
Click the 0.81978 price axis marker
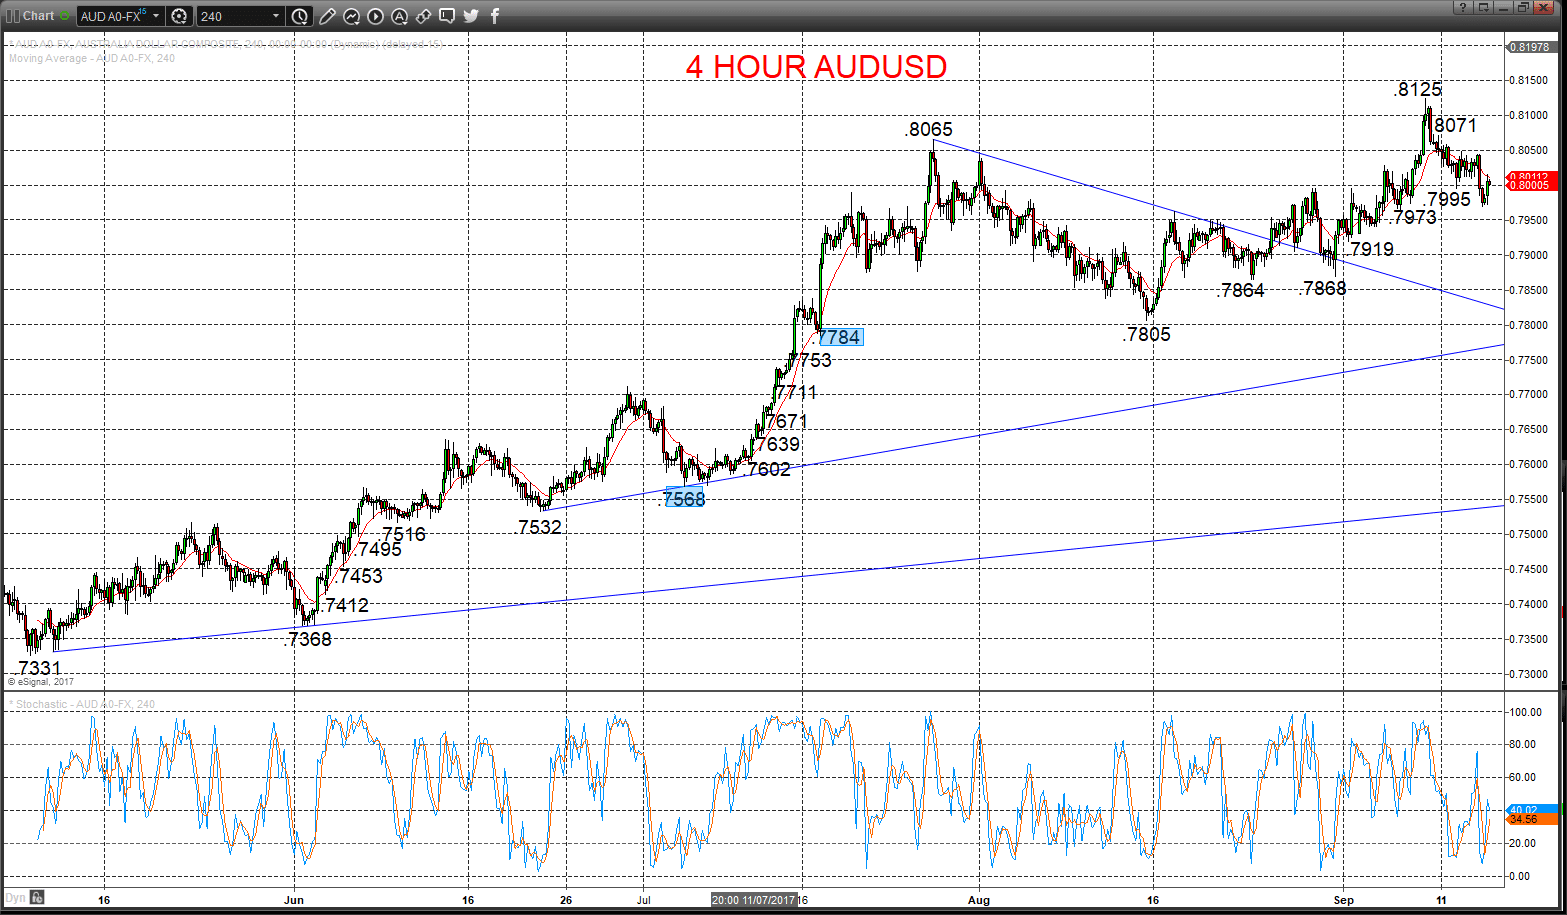click(1530, 47)
